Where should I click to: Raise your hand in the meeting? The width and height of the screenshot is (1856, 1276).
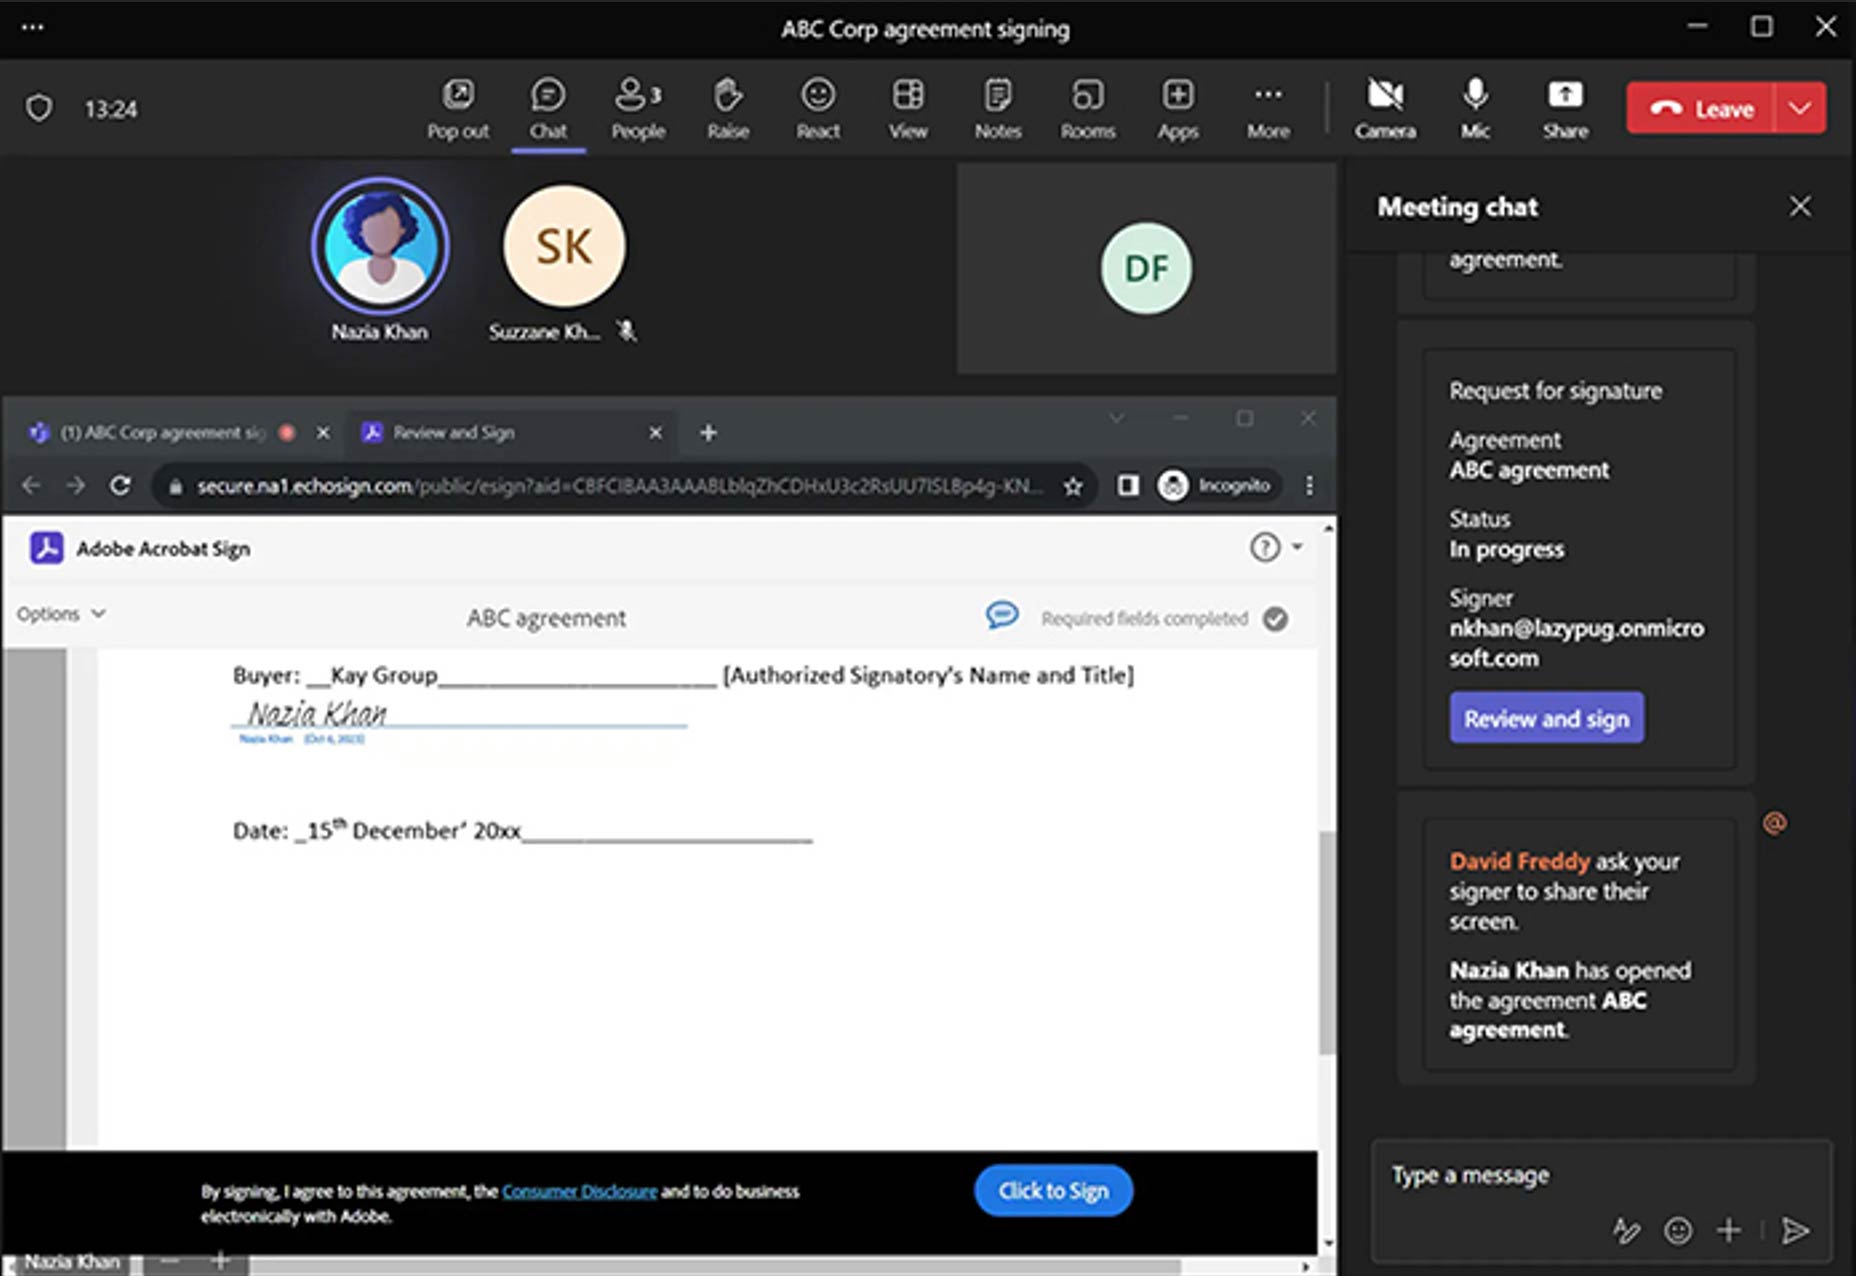(x=728, y=108)
